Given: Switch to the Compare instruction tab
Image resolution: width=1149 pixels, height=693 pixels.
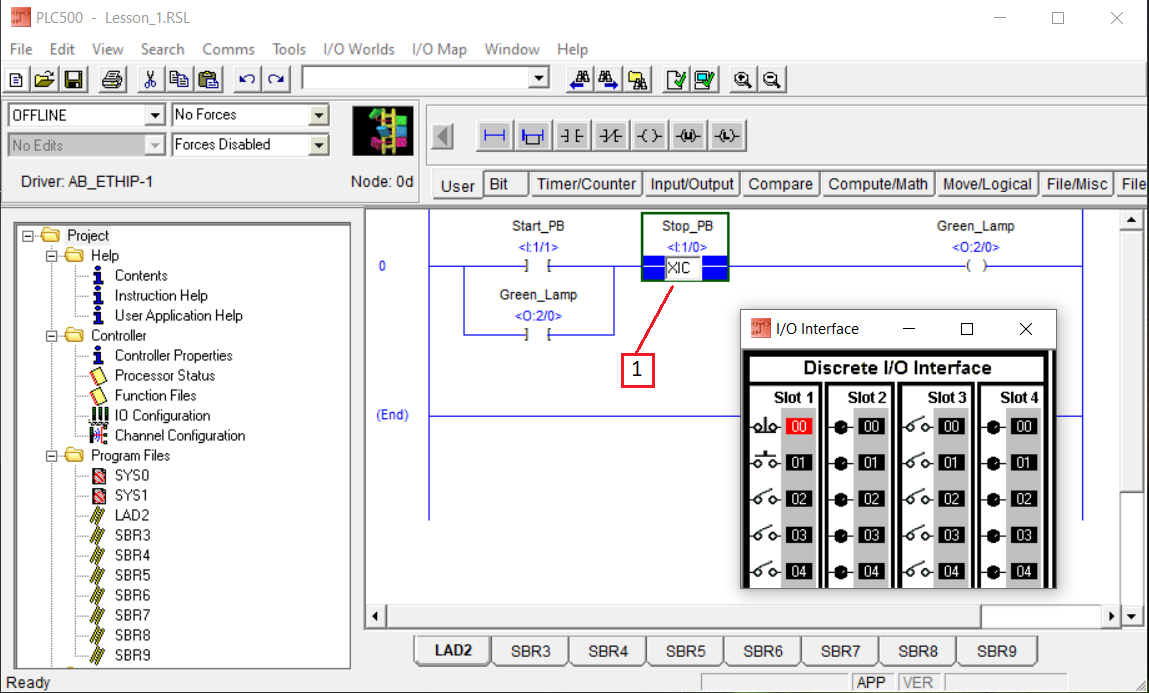Looking at the screenshot, I should point(780,184).
